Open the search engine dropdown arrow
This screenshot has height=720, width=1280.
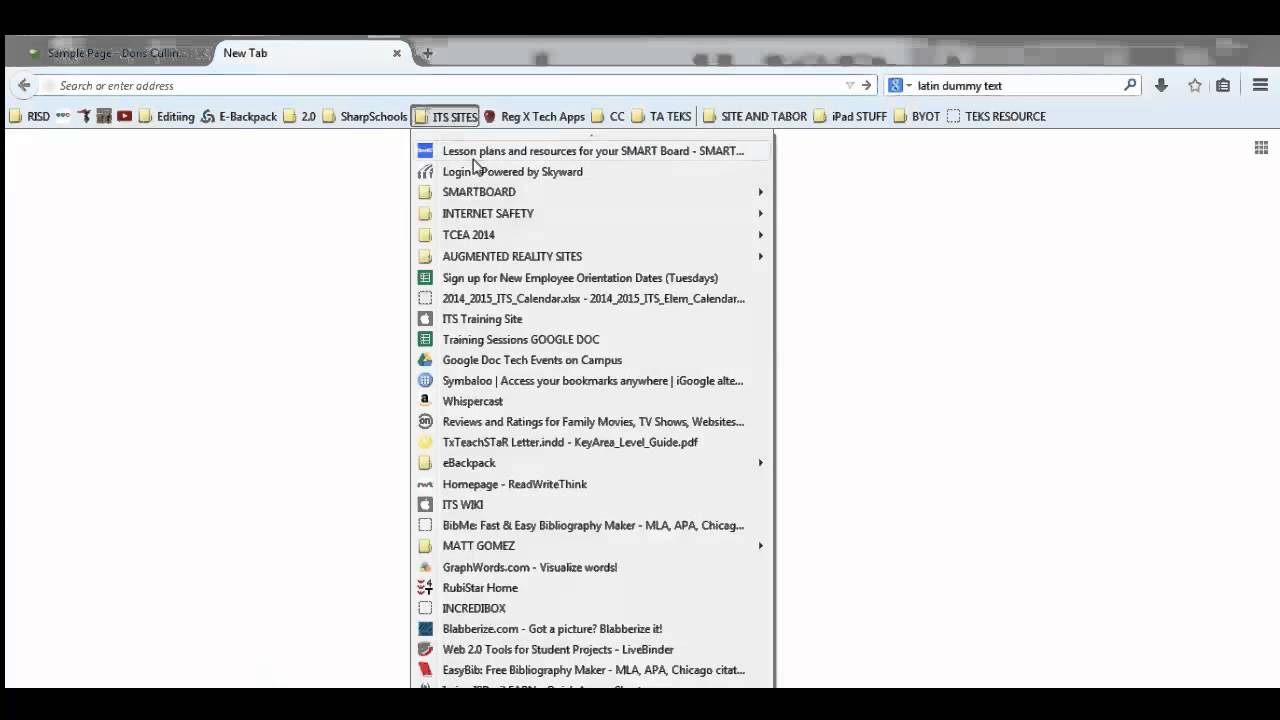(909, 86)
